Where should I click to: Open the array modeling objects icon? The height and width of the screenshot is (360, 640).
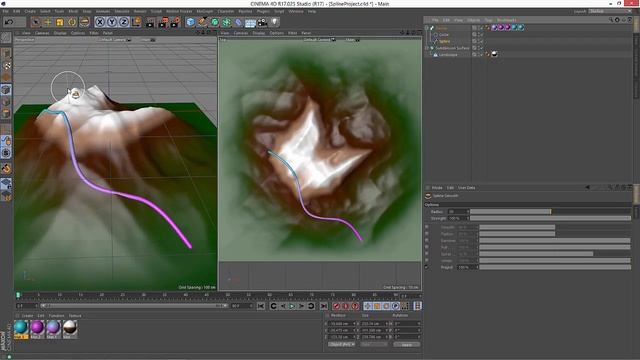click(227, 22)
